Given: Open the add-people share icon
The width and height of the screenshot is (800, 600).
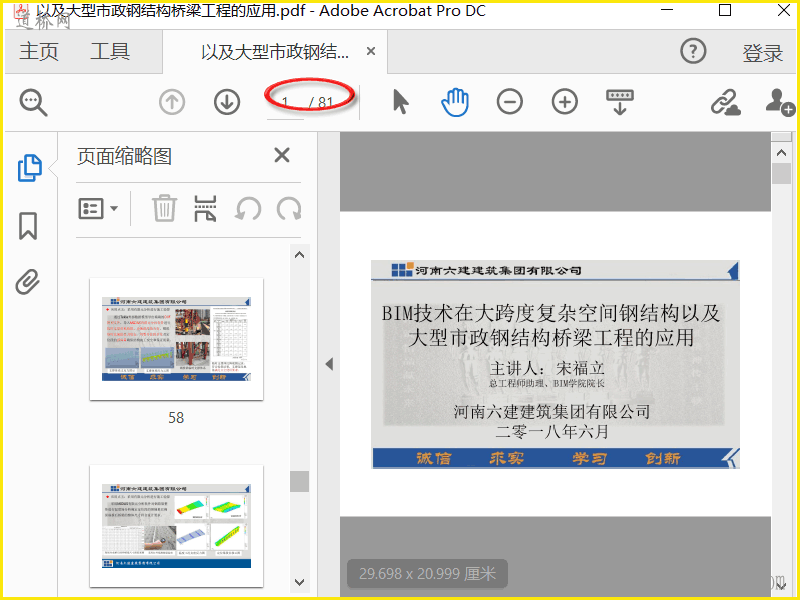Looking at the screenshot, I should (x=780, y=102).
